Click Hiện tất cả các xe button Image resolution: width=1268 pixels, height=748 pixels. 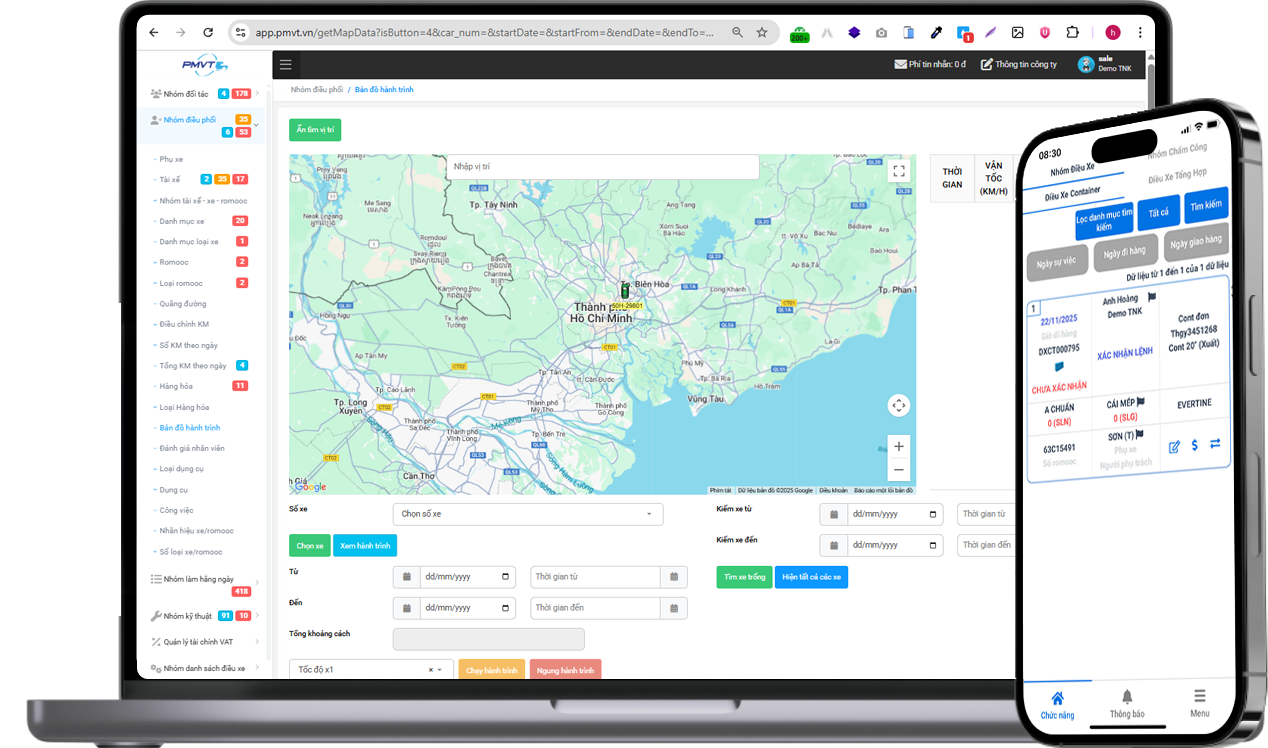[811, 577]
